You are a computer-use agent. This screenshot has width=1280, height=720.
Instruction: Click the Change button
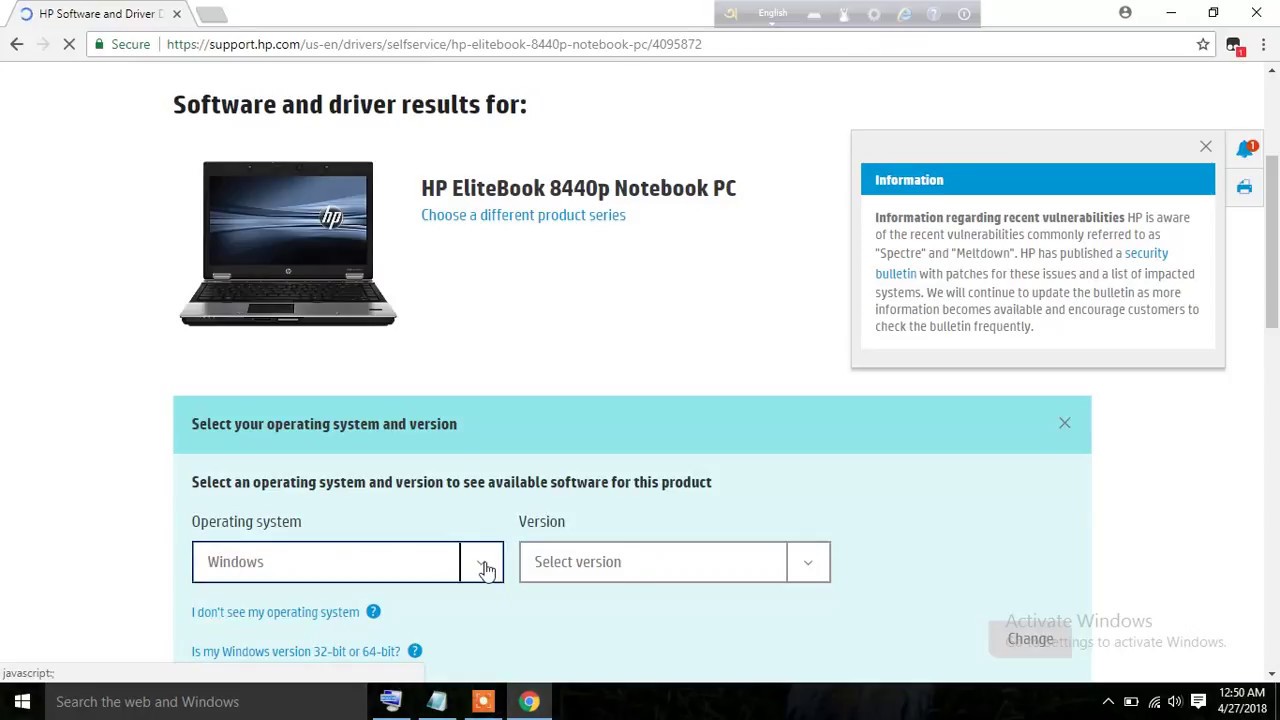click(1030, 639)
